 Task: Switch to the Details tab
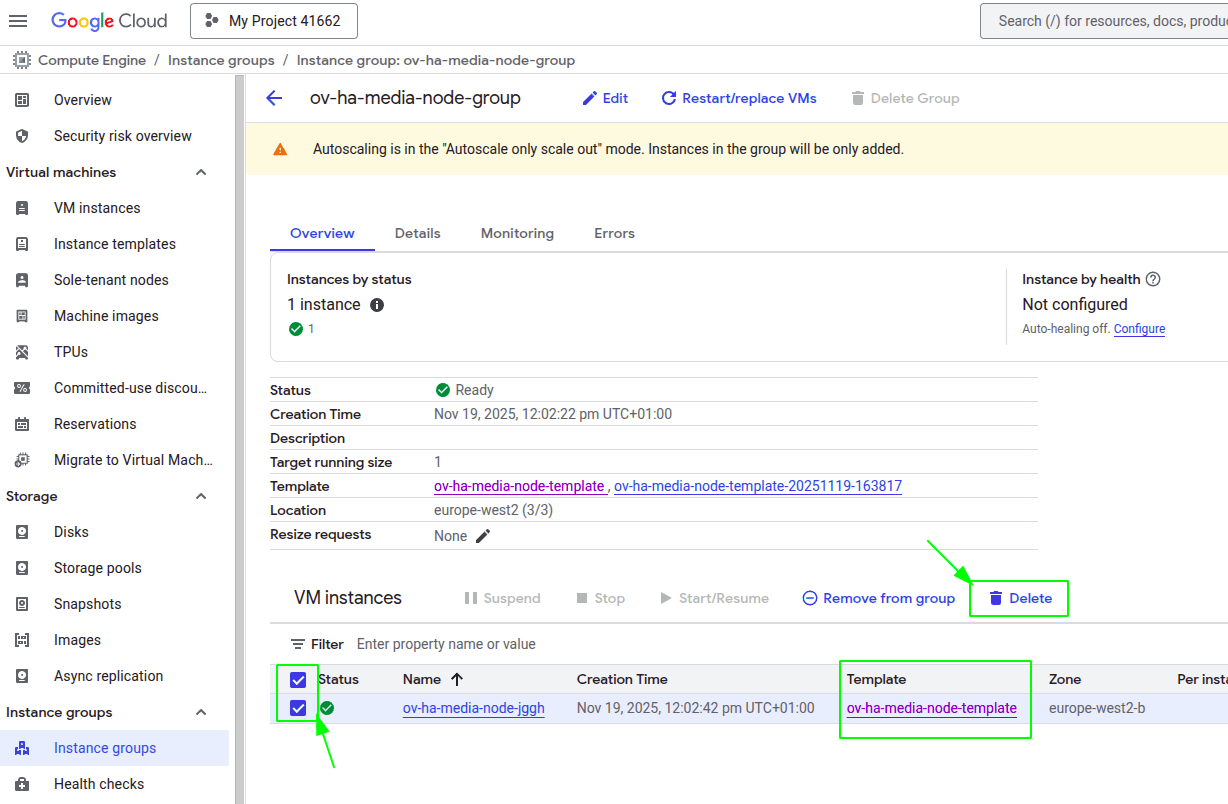coord(417,233)
